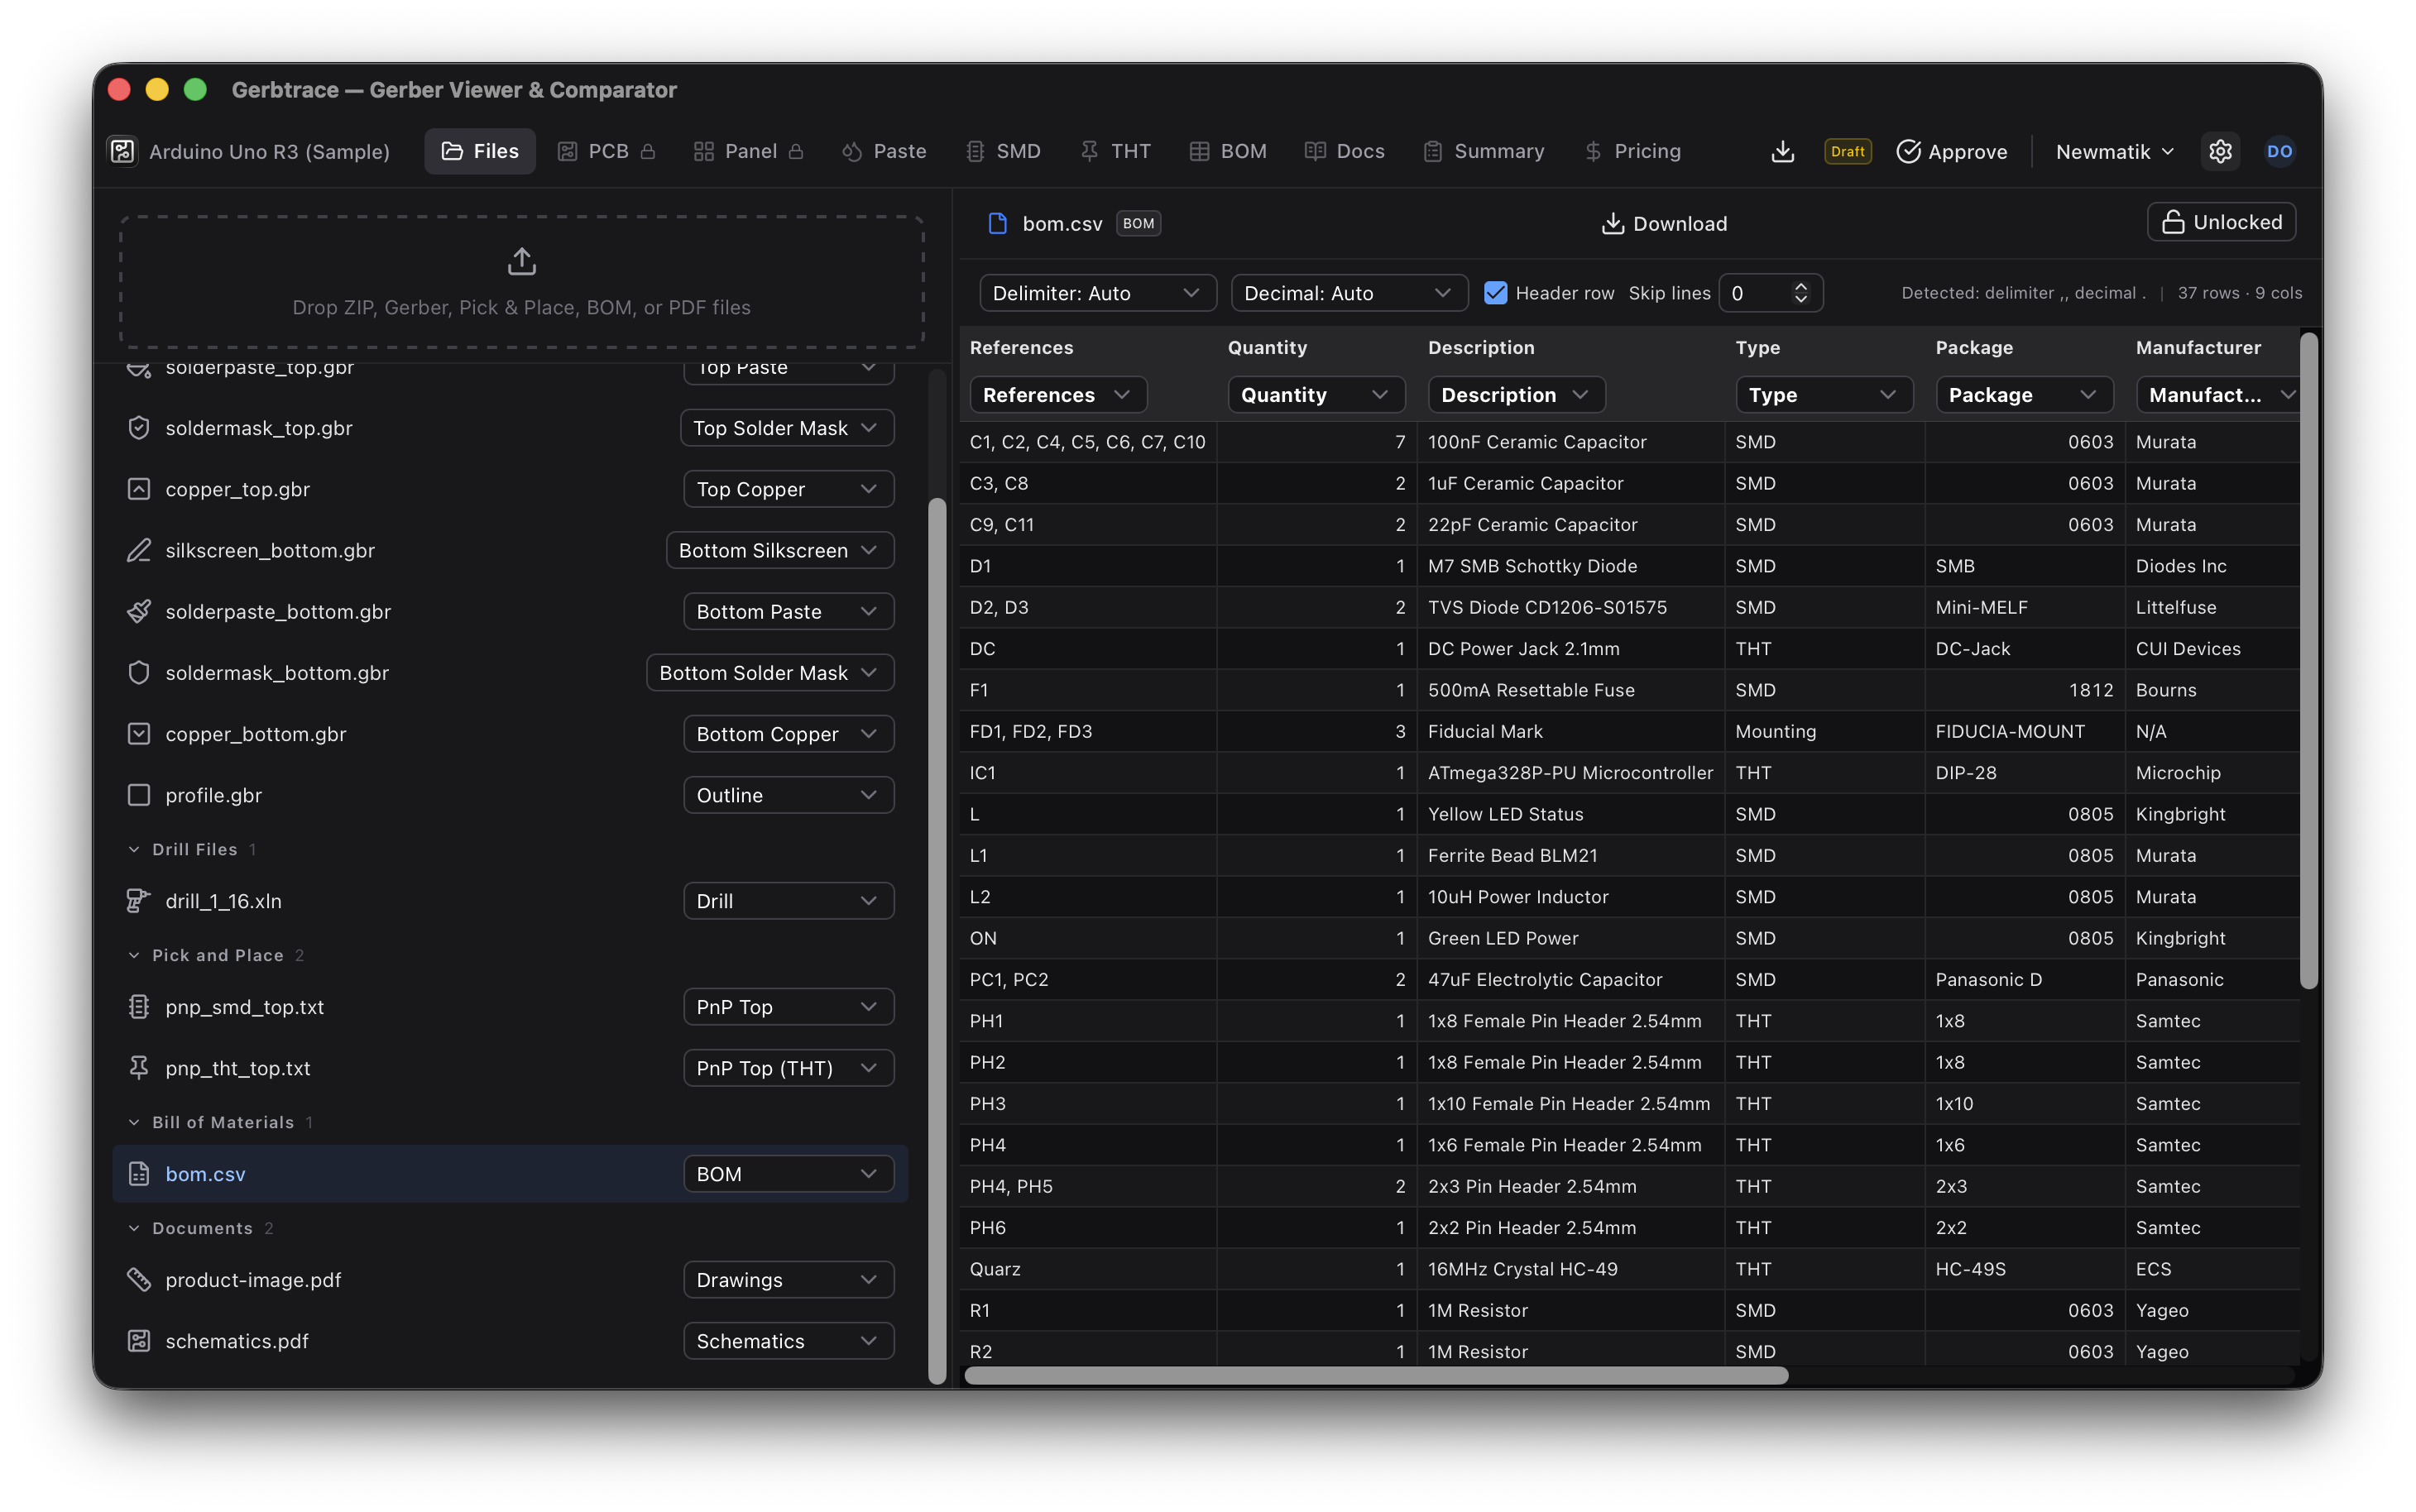Click the DO user avatar
The width and height of the screenshot is (2416, 1512).
(x=2279, y=151)
